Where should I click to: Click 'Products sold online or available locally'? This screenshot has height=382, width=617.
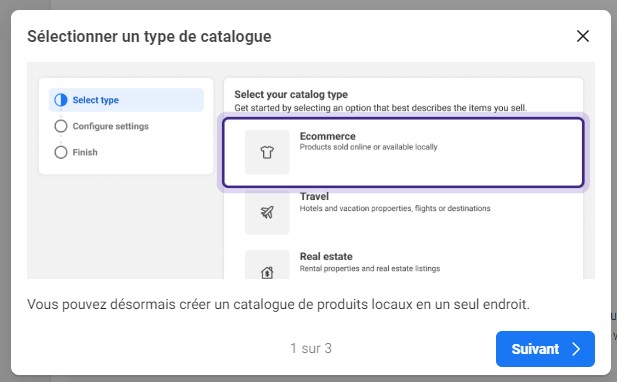[368, 147]
